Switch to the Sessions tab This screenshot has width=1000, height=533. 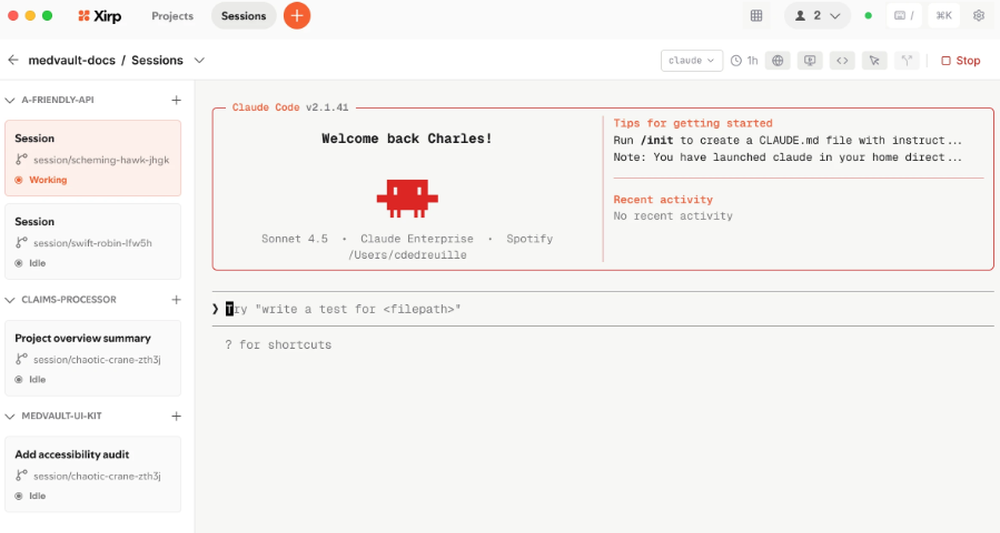pos(244,16)
